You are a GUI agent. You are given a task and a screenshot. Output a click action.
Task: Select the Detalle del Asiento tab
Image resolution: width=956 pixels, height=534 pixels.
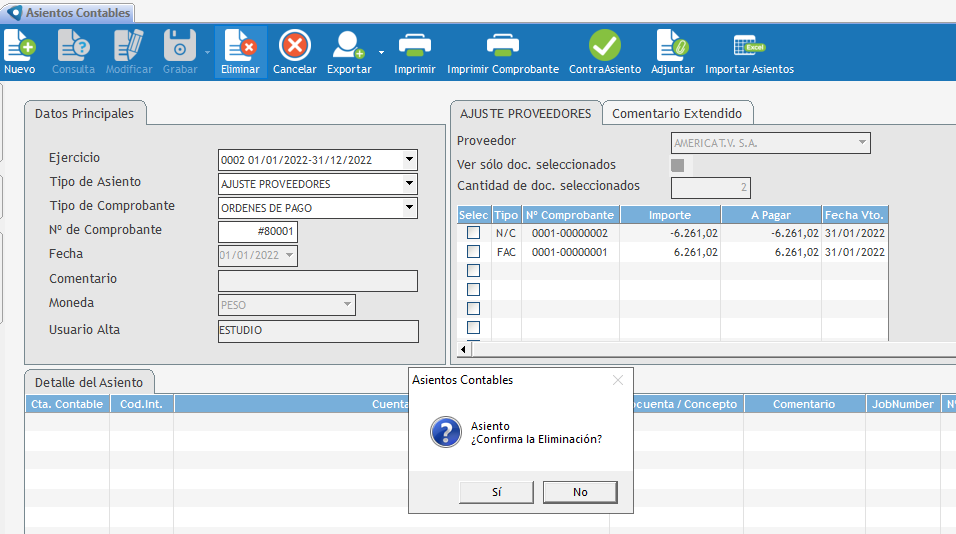coord(88,383)
